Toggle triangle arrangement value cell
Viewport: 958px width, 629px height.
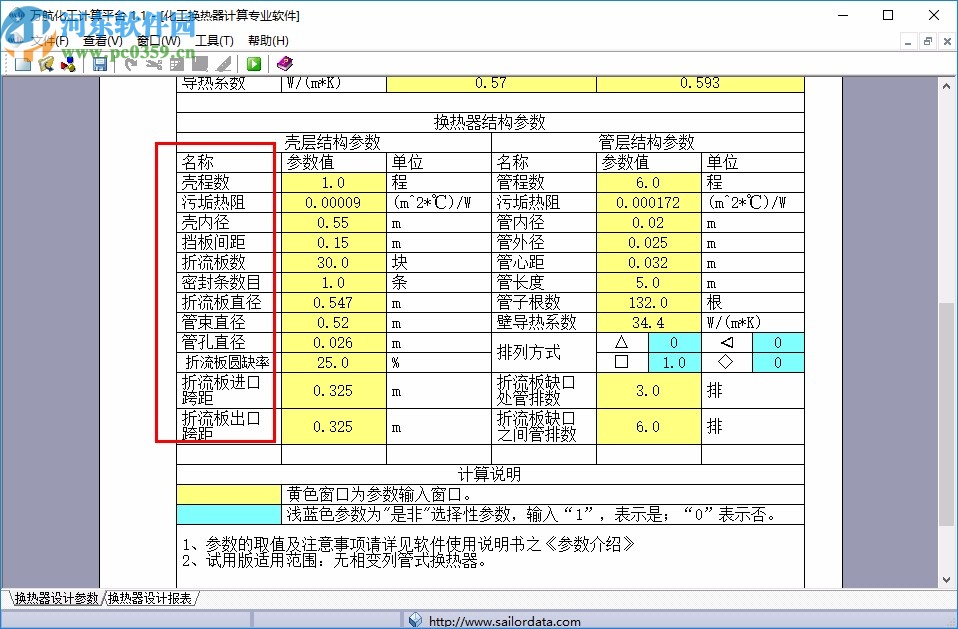tap(675, 343)
